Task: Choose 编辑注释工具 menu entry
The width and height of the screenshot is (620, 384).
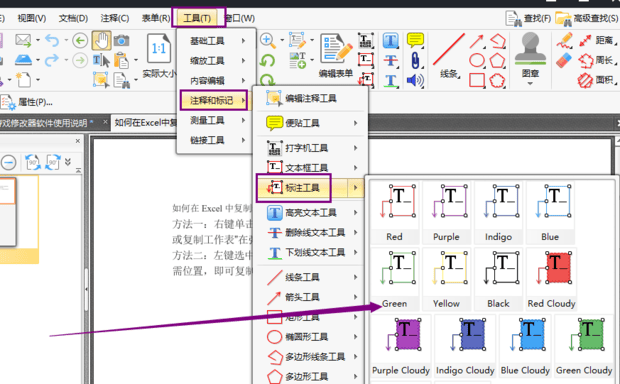Action: click(x=310, y=98)
